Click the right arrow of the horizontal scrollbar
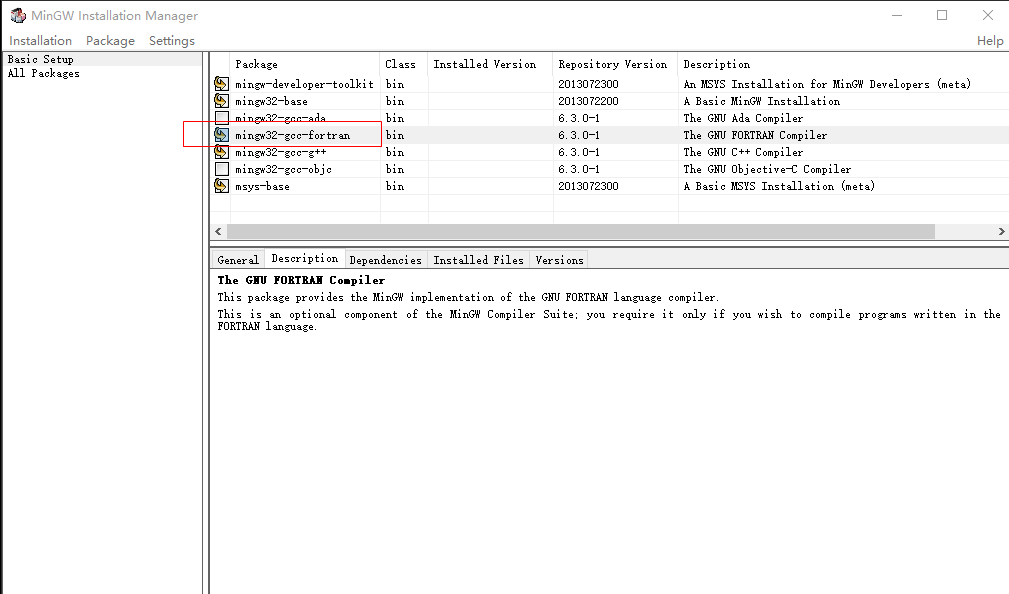 click(x=1001, y=231)
